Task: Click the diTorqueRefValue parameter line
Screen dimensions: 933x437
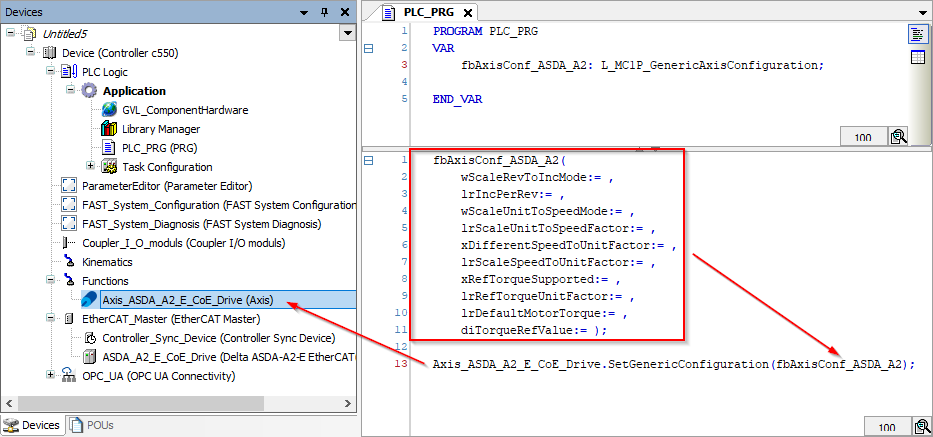Action: 534,330
